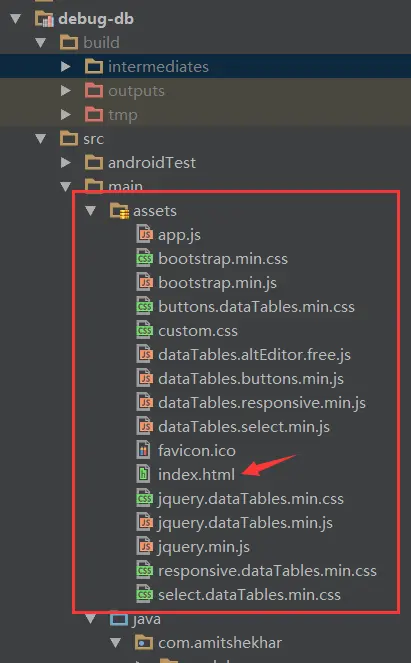Image resolution: width=411 pixels, height=663 pixels.
Task: Select the index.html file name
Action: click(196, 475)
